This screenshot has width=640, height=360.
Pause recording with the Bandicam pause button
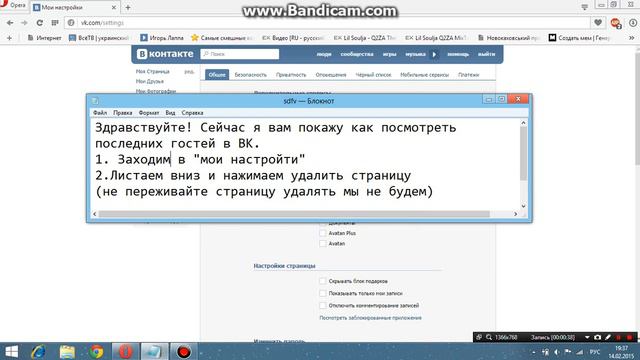[x=619, y=337]
